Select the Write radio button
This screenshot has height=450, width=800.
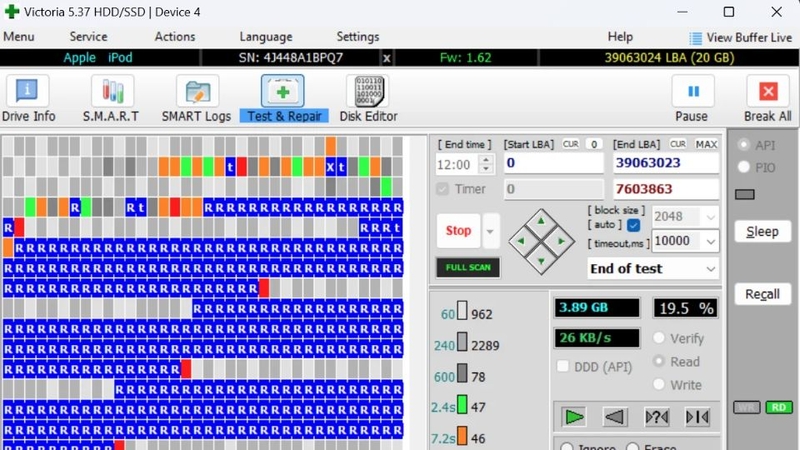(659, 384)
